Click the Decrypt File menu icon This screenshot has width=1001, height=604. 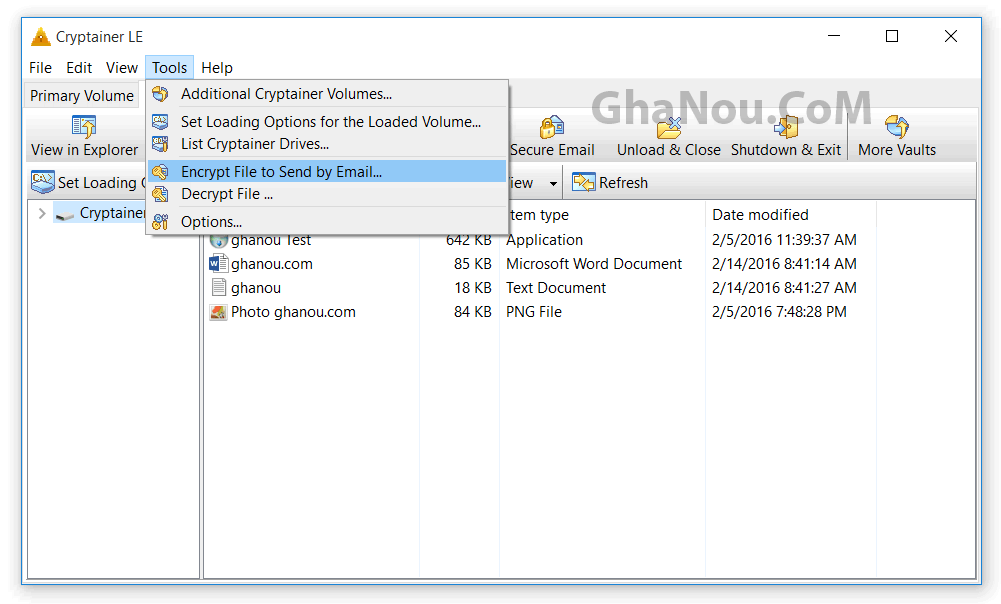tap(160, 194)
